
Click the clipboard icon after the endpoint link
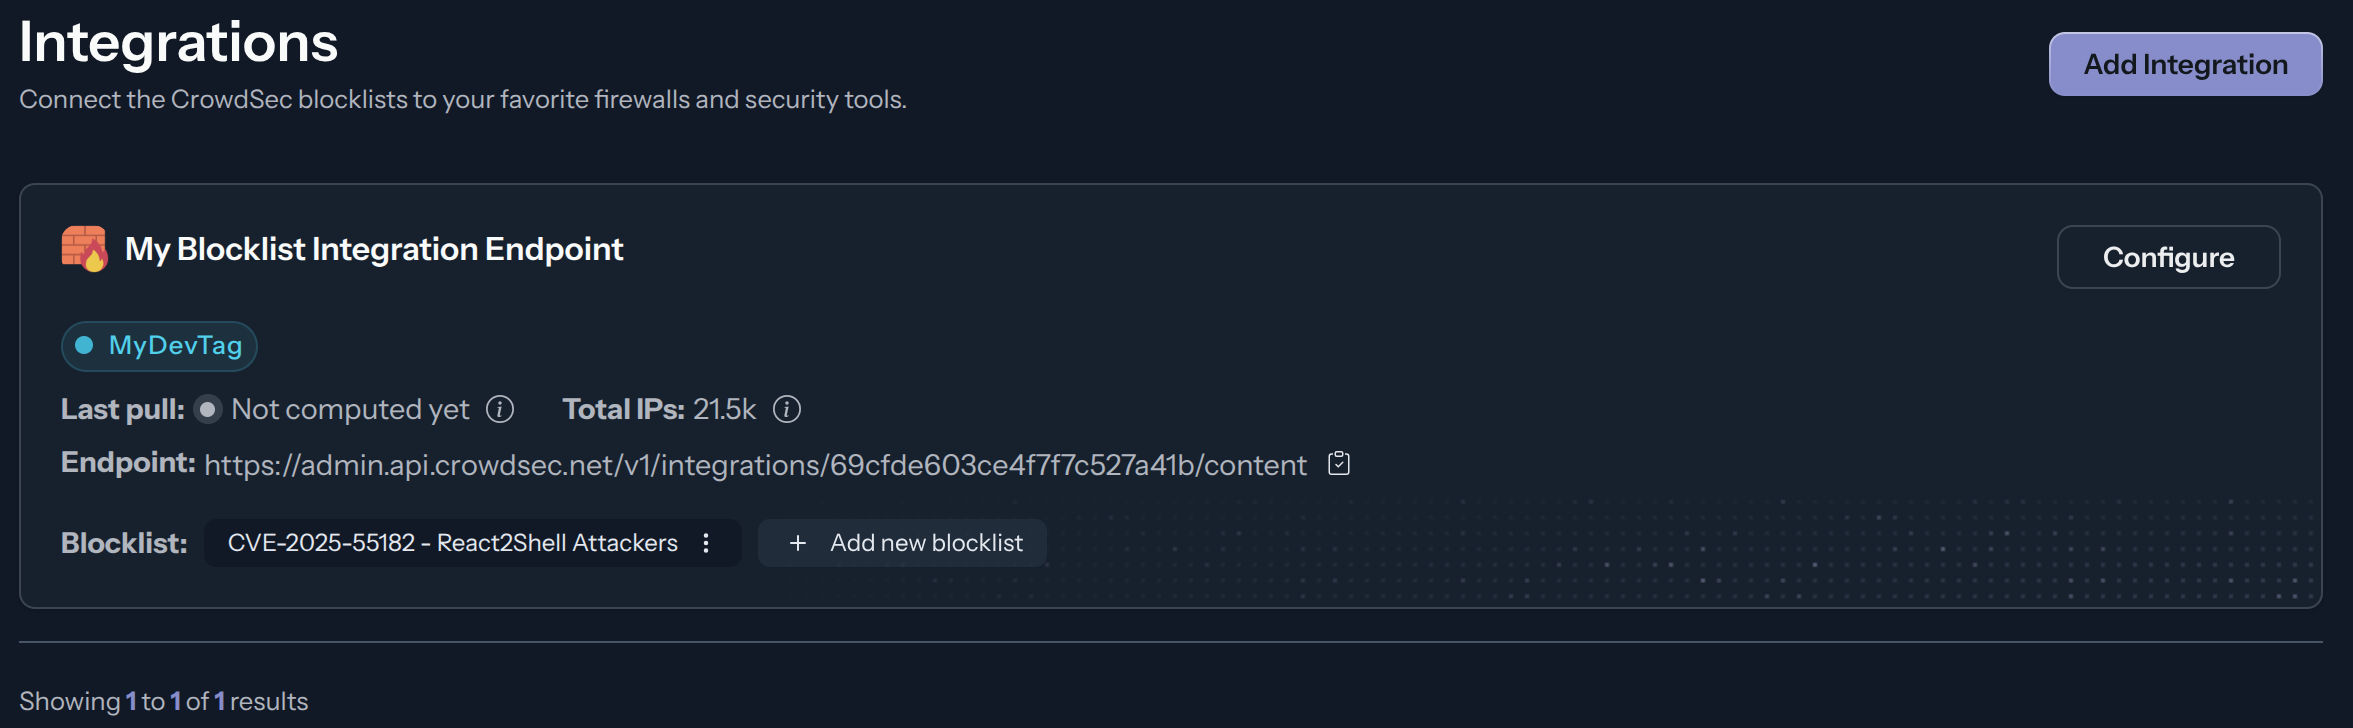click(1339, 463)
